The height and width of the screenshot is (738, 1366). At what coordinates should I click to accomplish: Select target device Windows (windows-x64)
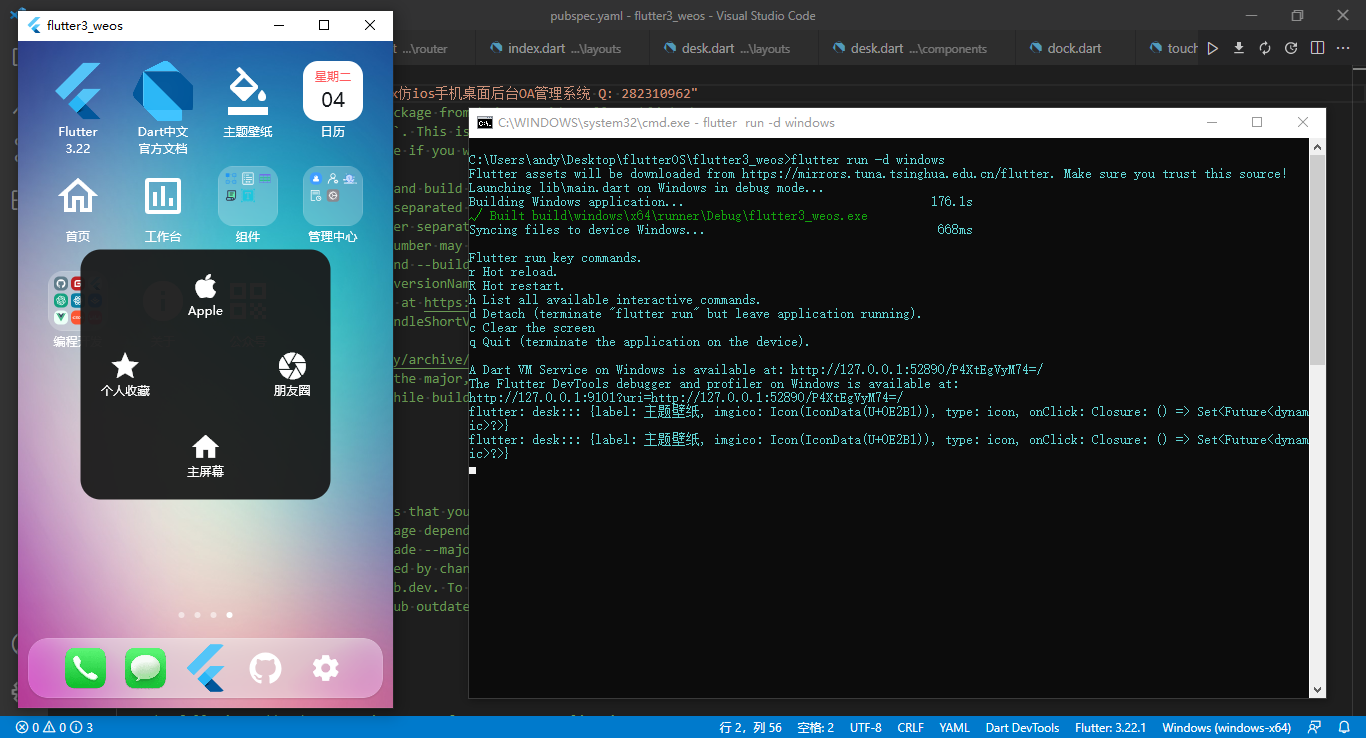(x=1226, y=727)
